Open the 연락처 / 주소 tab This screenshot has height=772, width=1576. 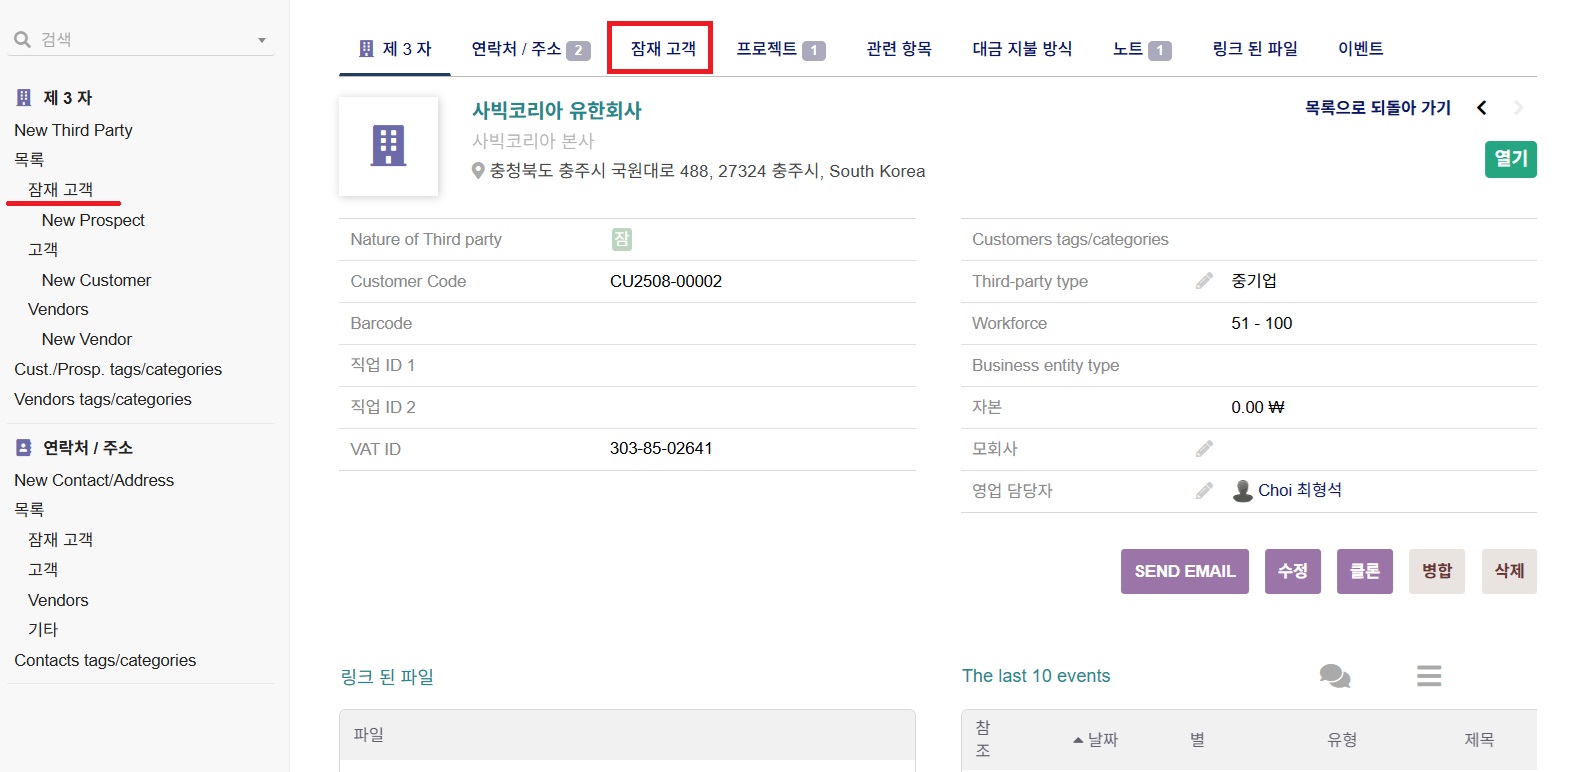coord(530,49)
